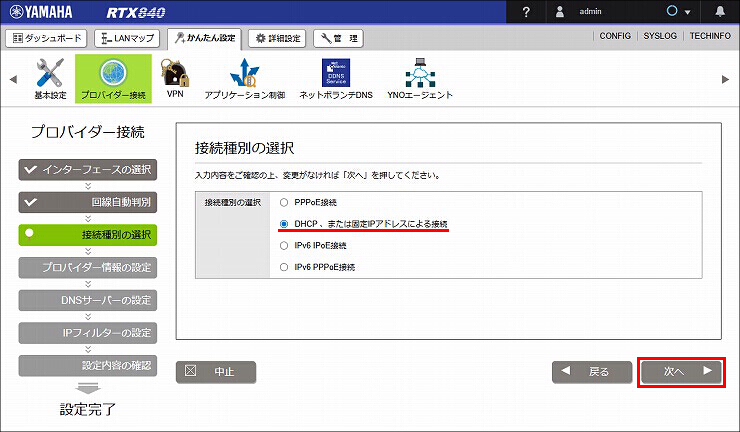Open the TECHINFO link
The height and width of the screenshot is (432, 740).
pos(710,36)
